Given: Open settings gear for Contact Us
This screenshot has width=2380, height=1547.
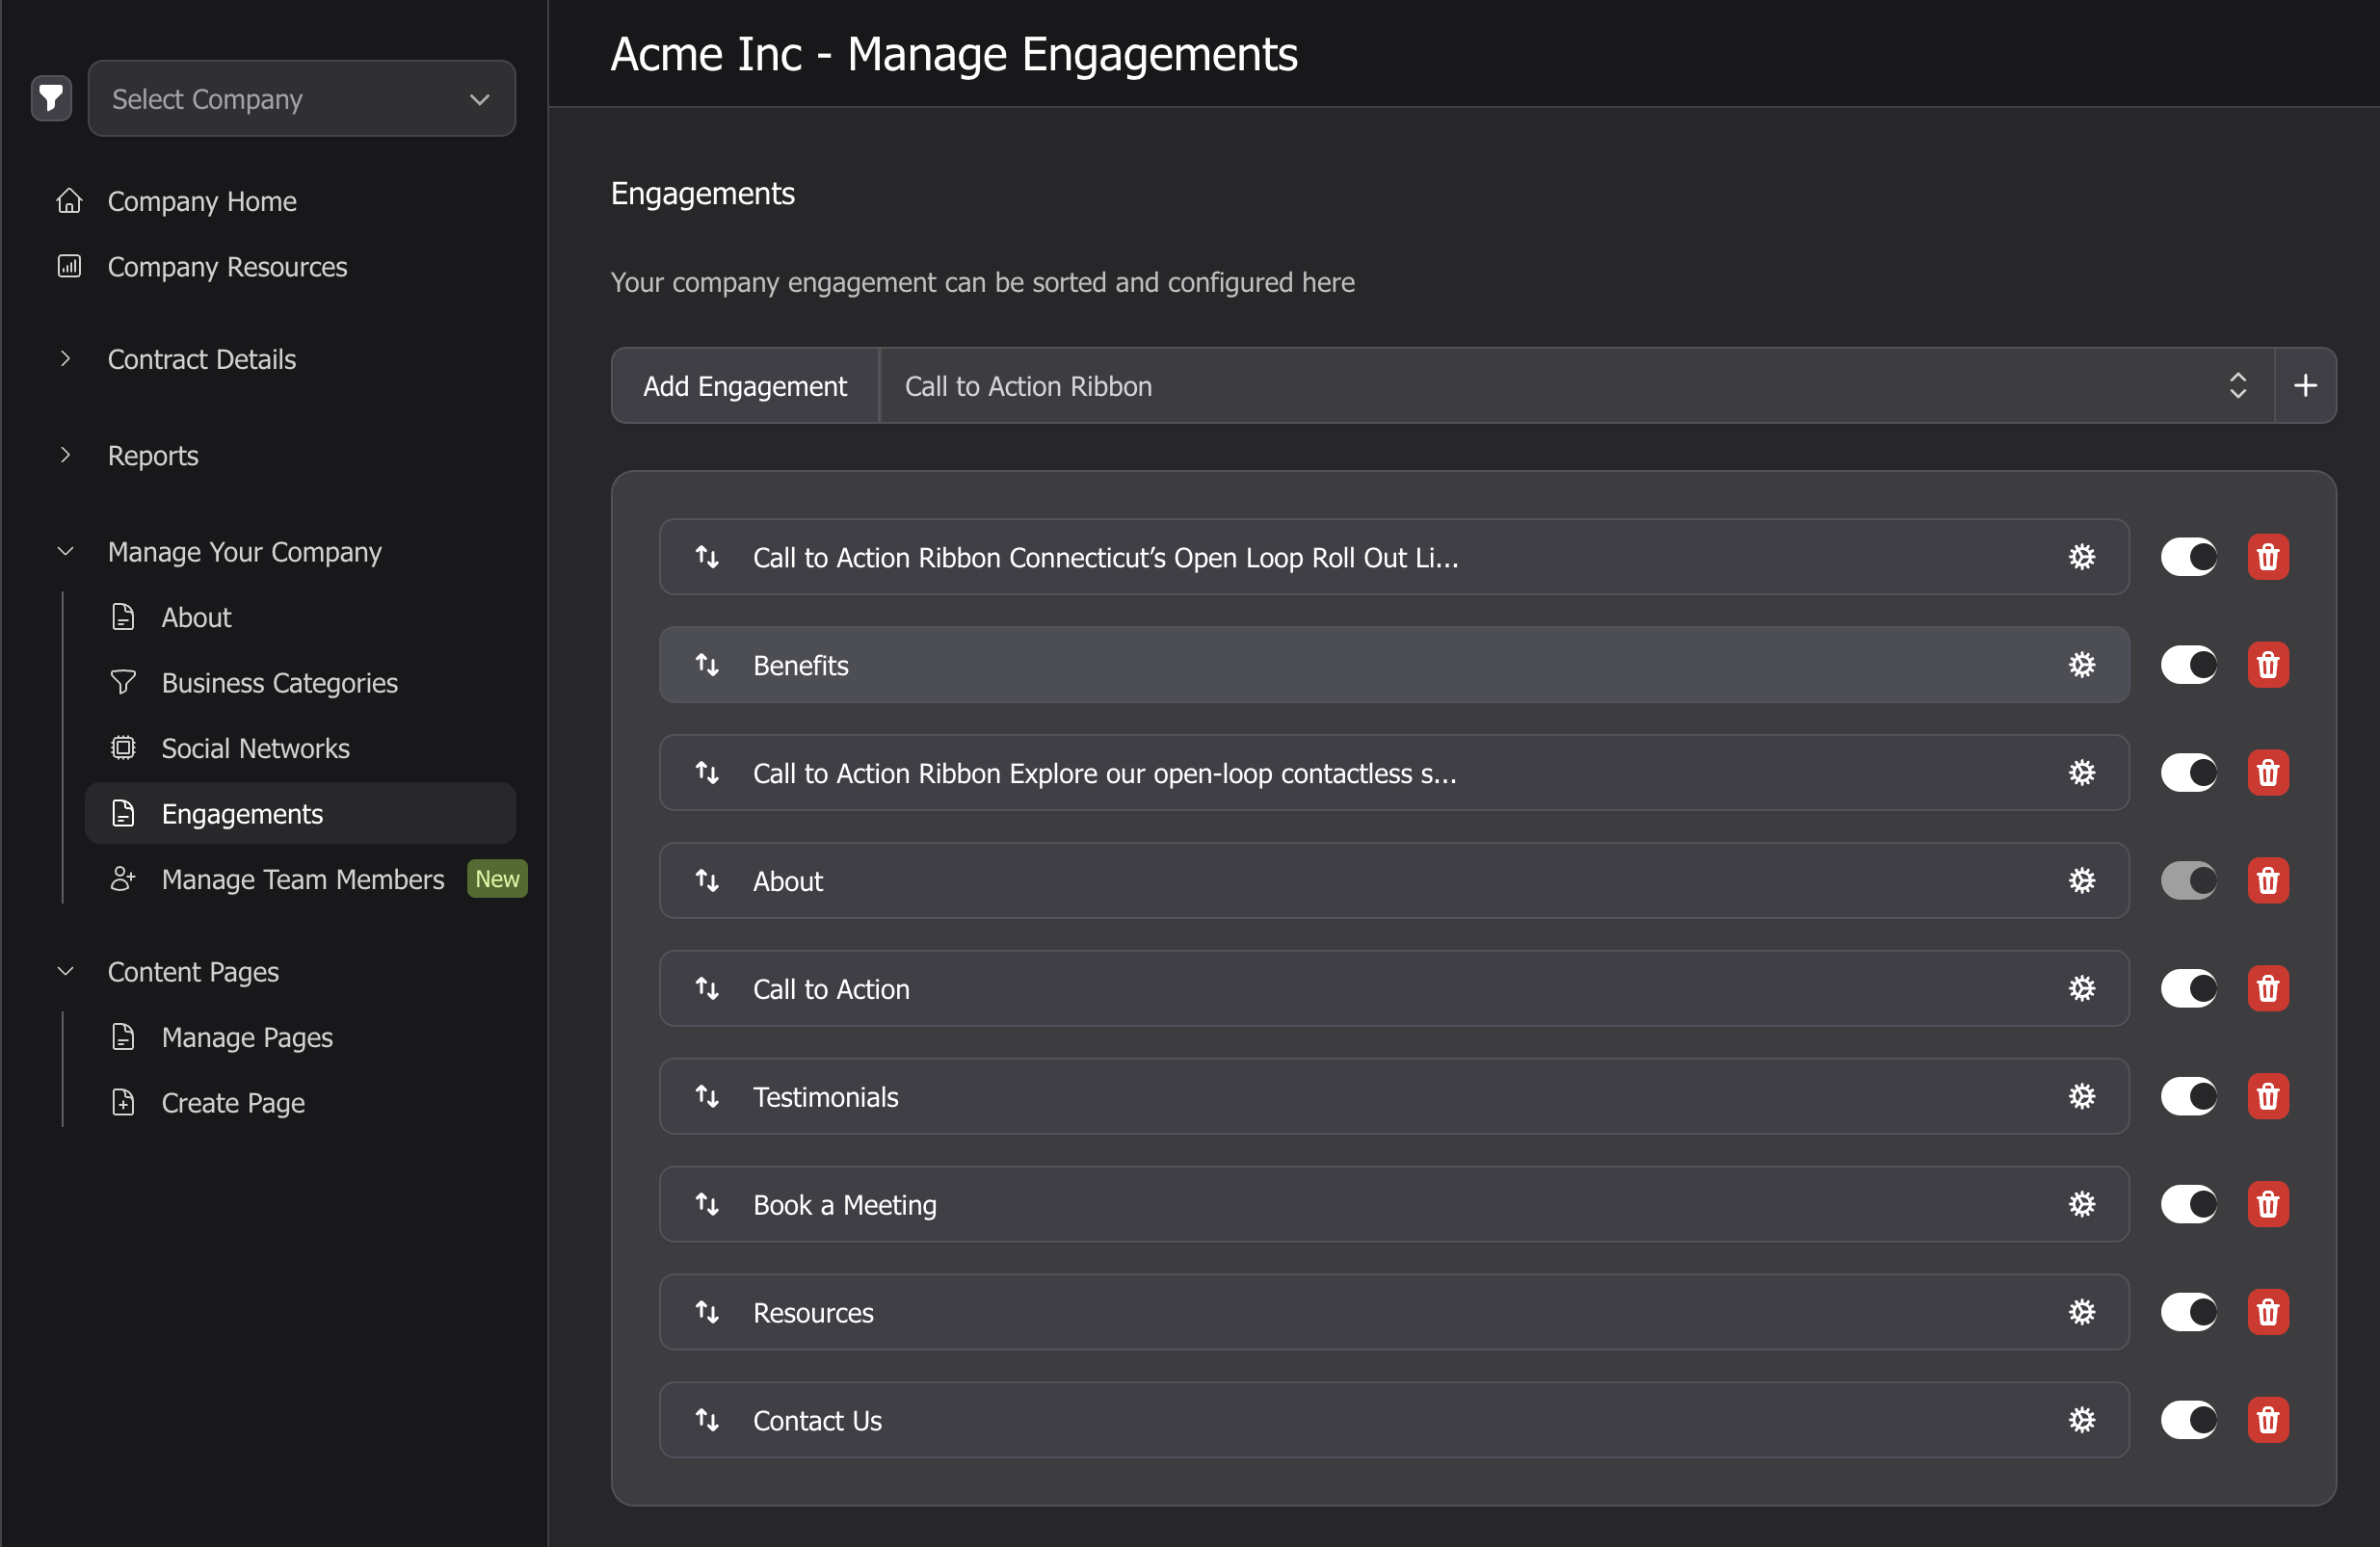Looking at the screenshot, I should pos(2082,1421).
